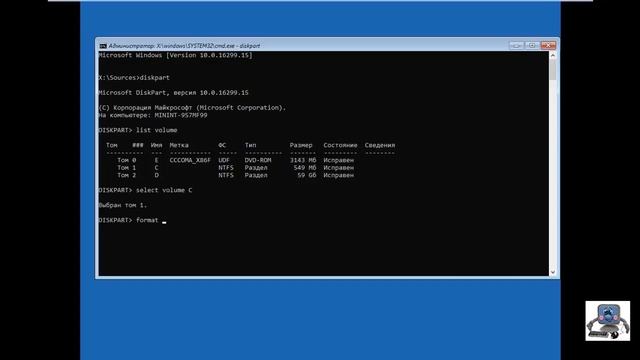Screen dimensions: 640x360
Task: Click the 'Том 2' row entry
Action: pos(127,175)
